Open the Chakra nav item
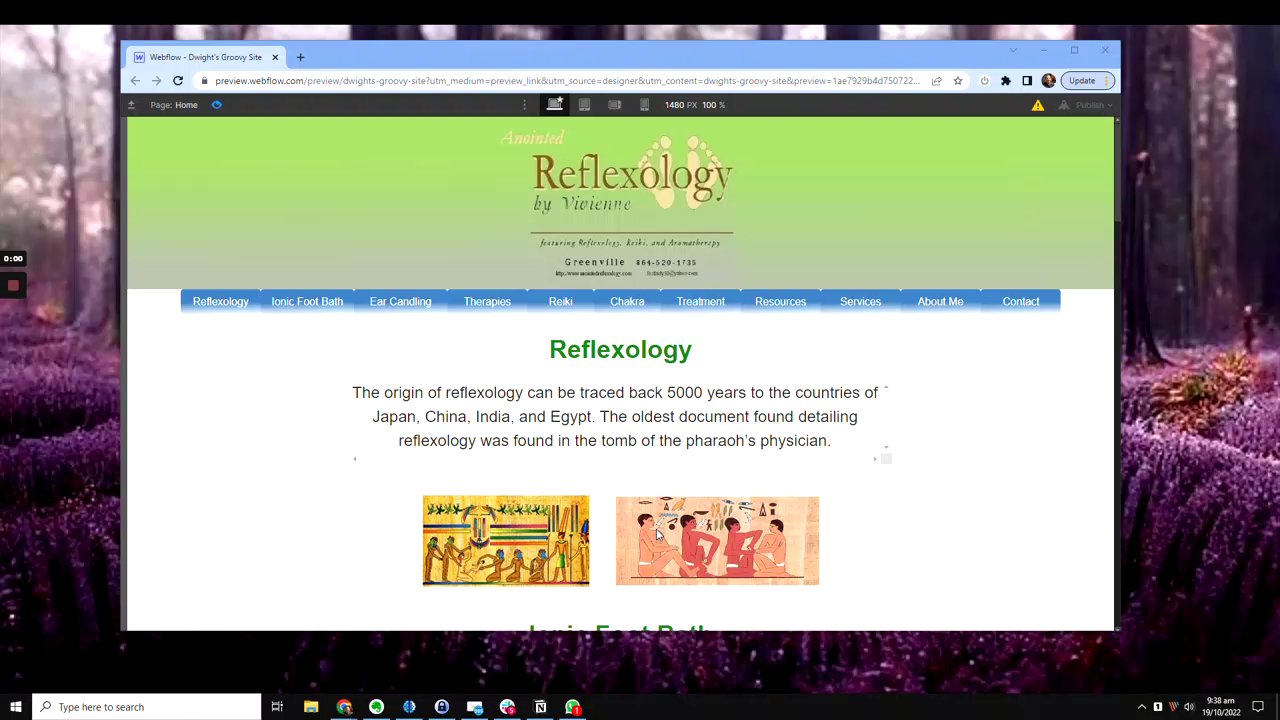 coord(627,301)
